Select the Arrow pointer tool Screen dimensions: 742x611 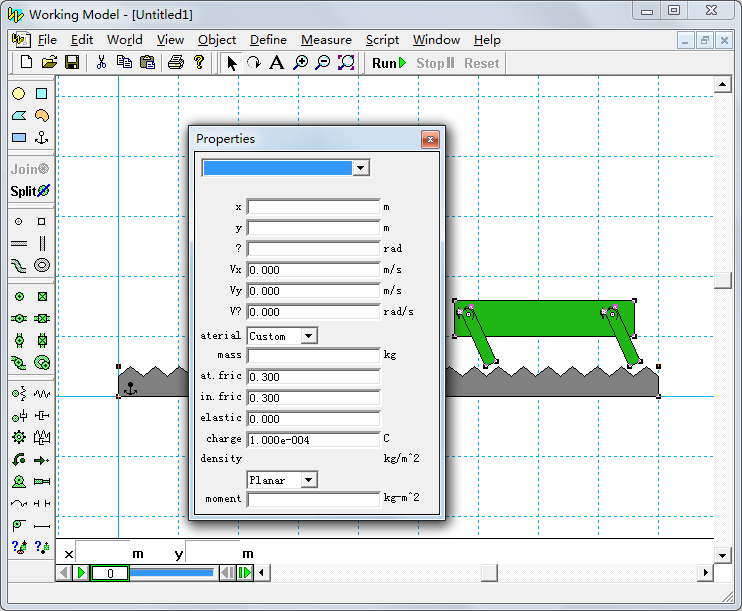(x=231, y=63)
